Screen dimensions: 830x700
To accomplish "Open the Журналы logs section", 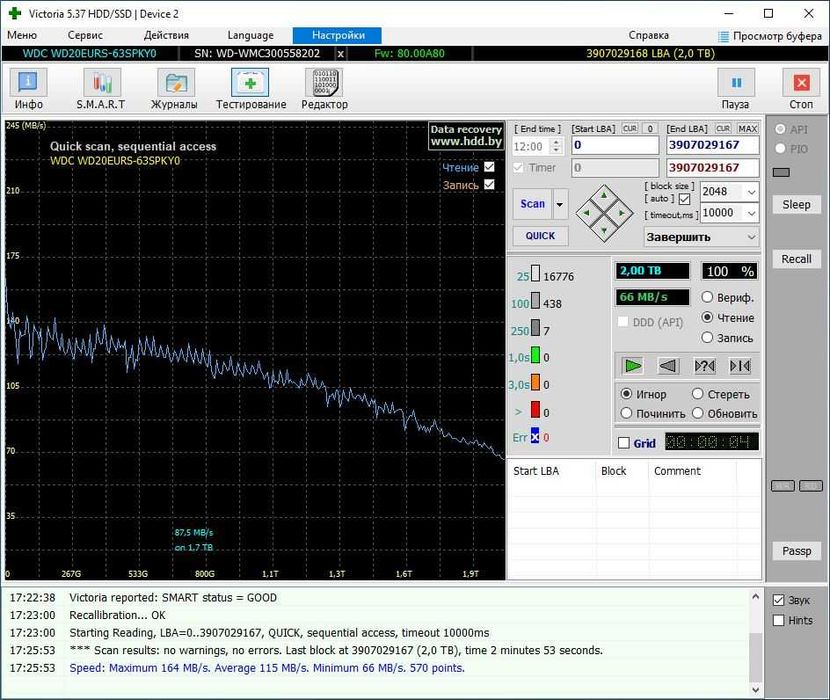I will 174,89.
